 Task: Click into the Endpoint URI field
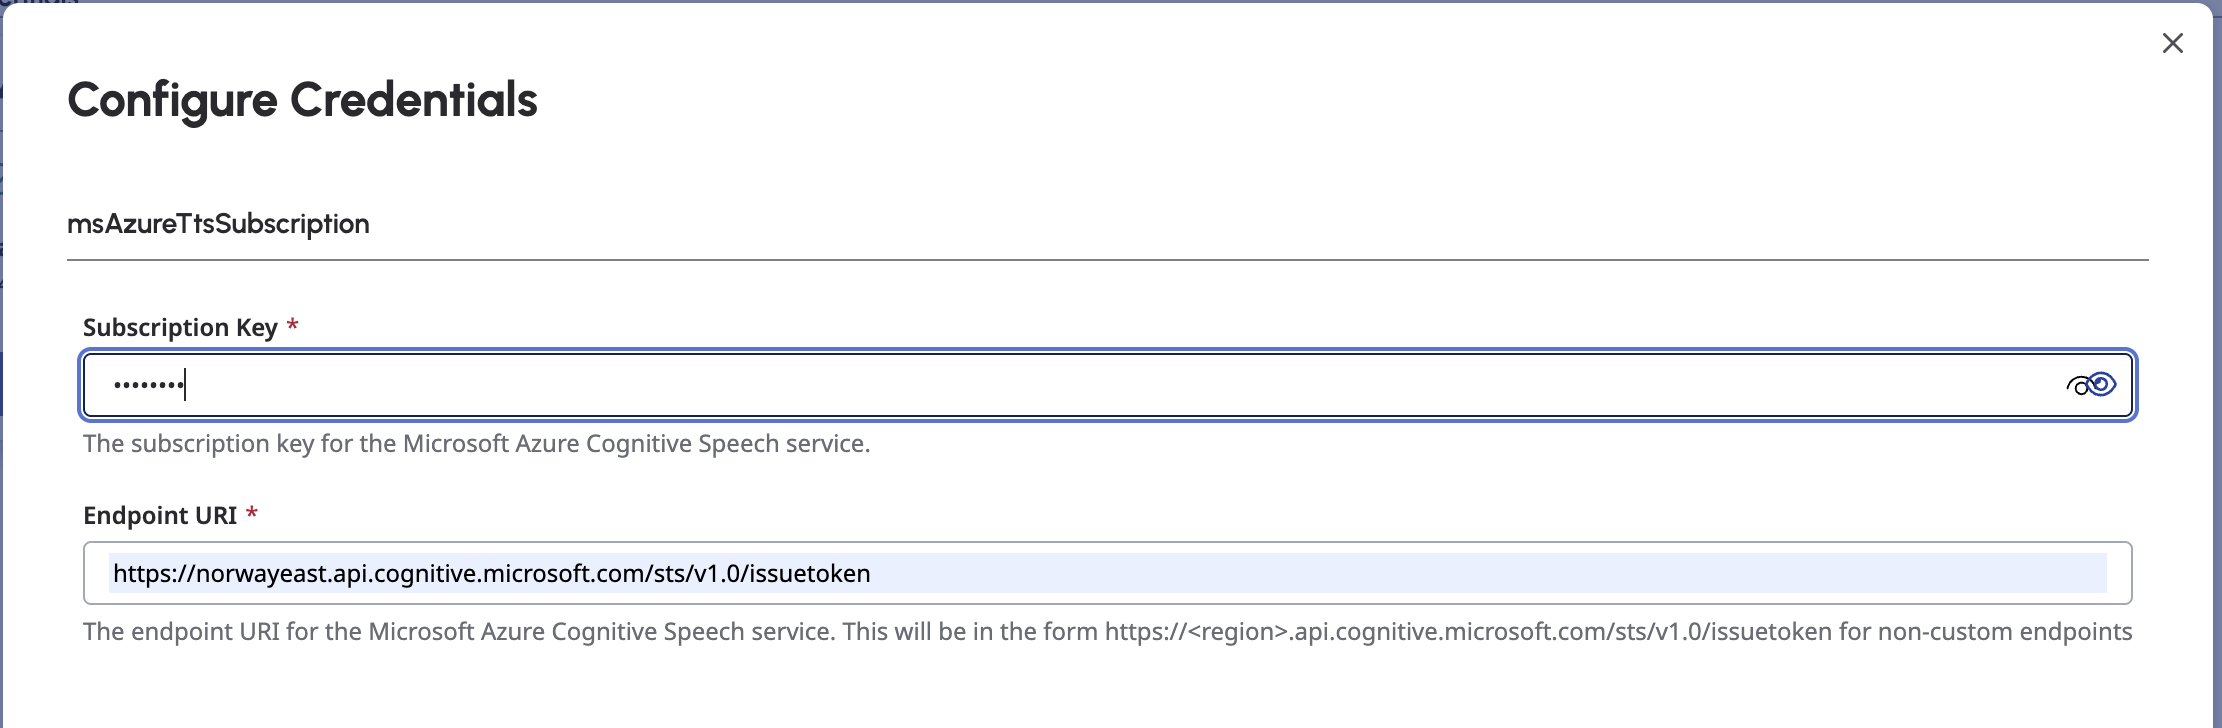click(x=1400, y=573)
